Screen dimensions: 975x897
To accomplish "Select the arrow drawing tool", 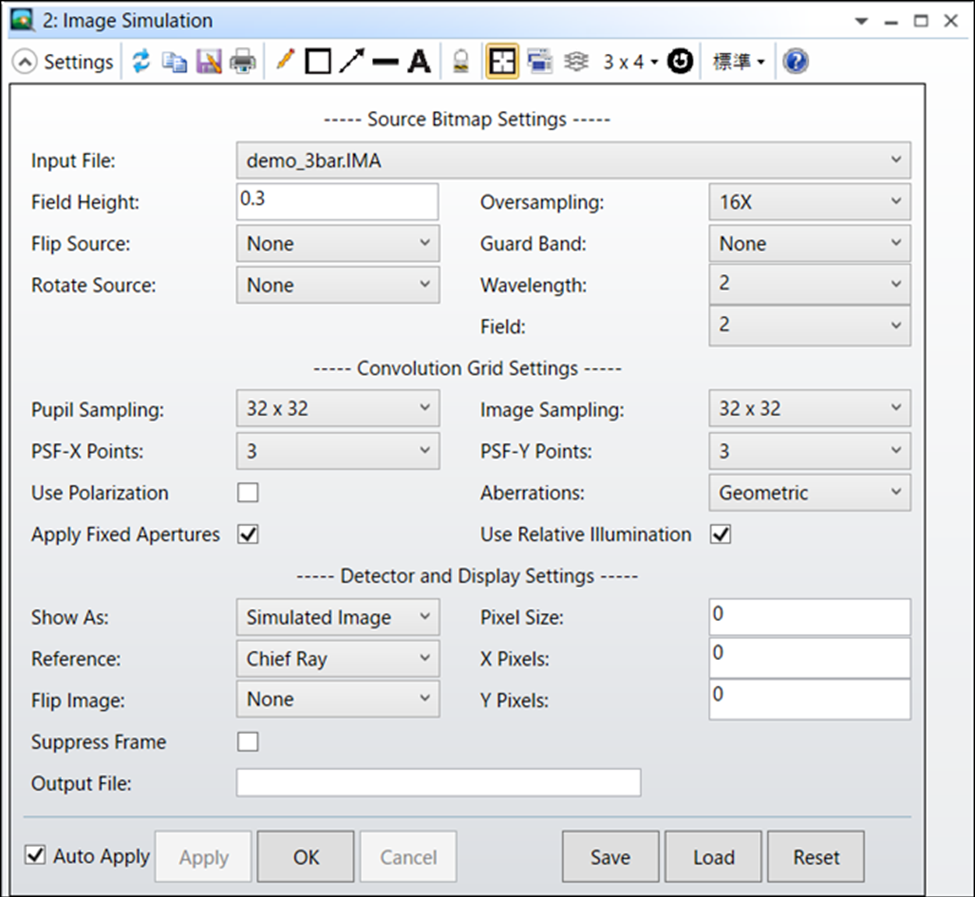I will pyautogui.click(x=351, y=62).
